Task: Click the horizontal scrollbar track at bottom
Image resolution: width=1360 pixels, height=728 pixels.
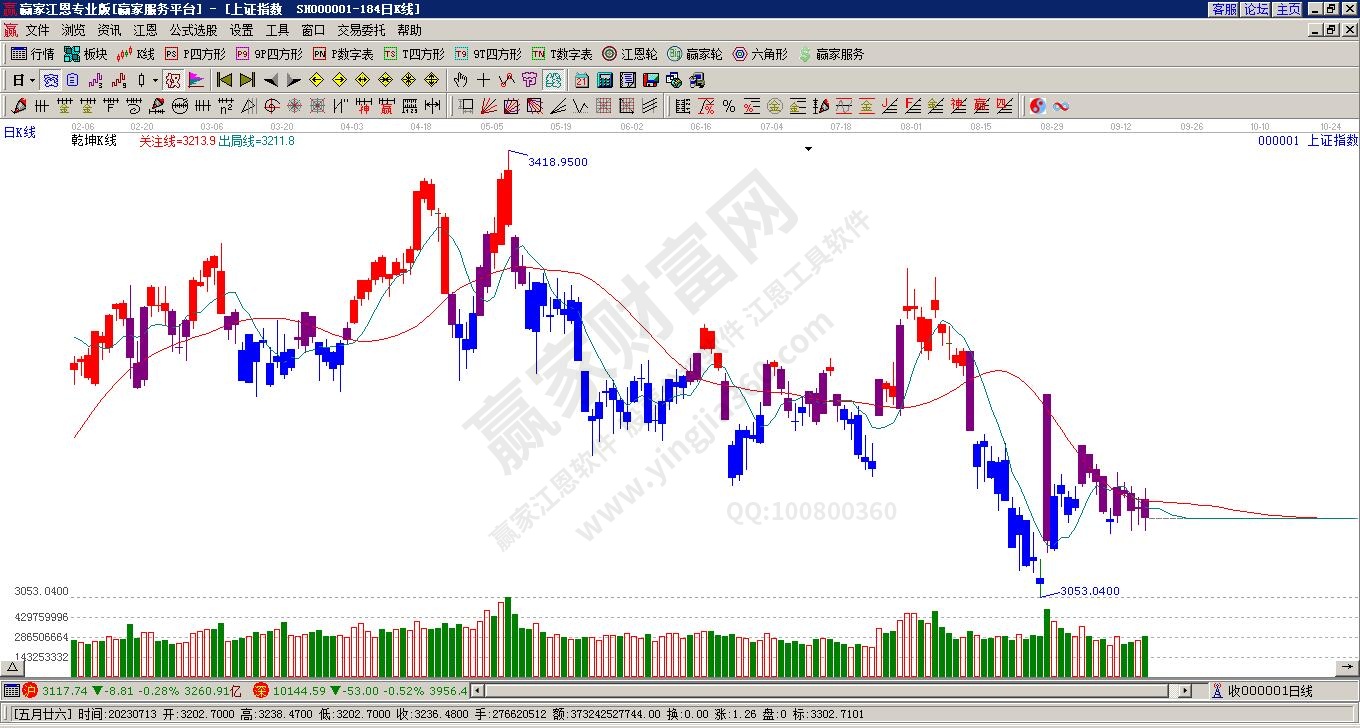Action: coord(820,690)
